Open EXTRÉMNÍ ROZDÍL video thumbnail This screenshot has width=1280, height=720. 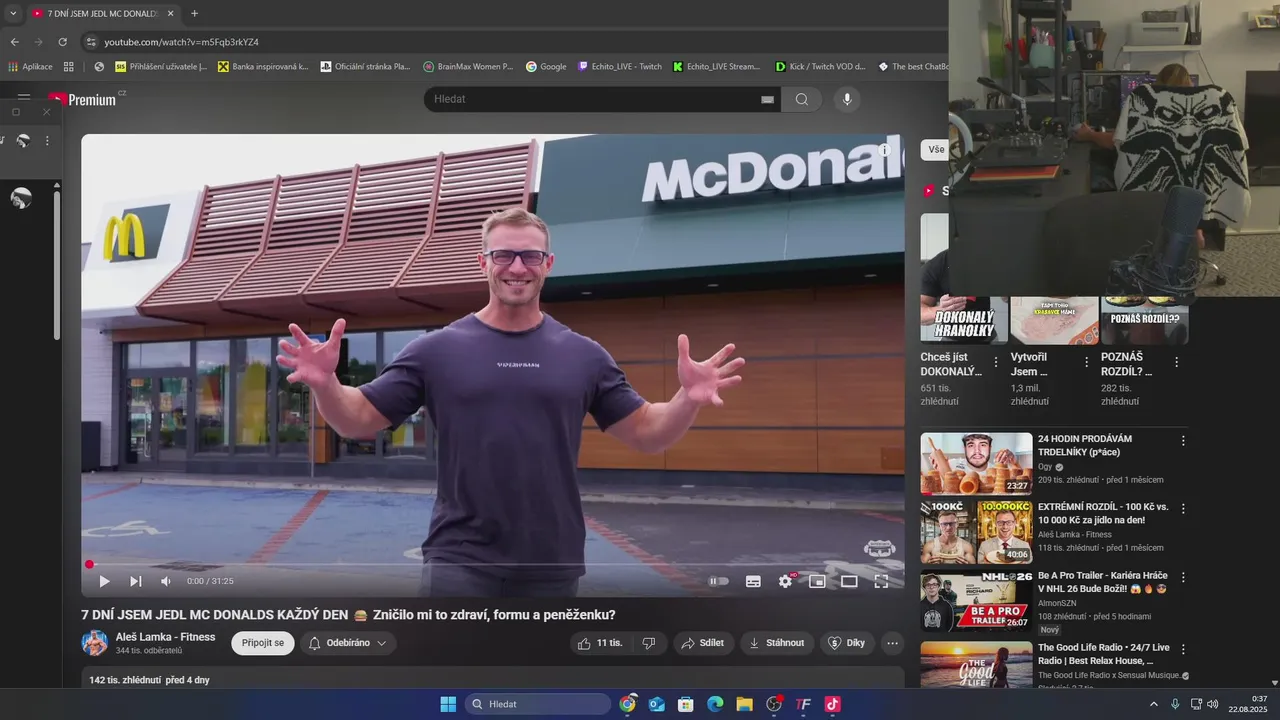[x=976, y=532]
